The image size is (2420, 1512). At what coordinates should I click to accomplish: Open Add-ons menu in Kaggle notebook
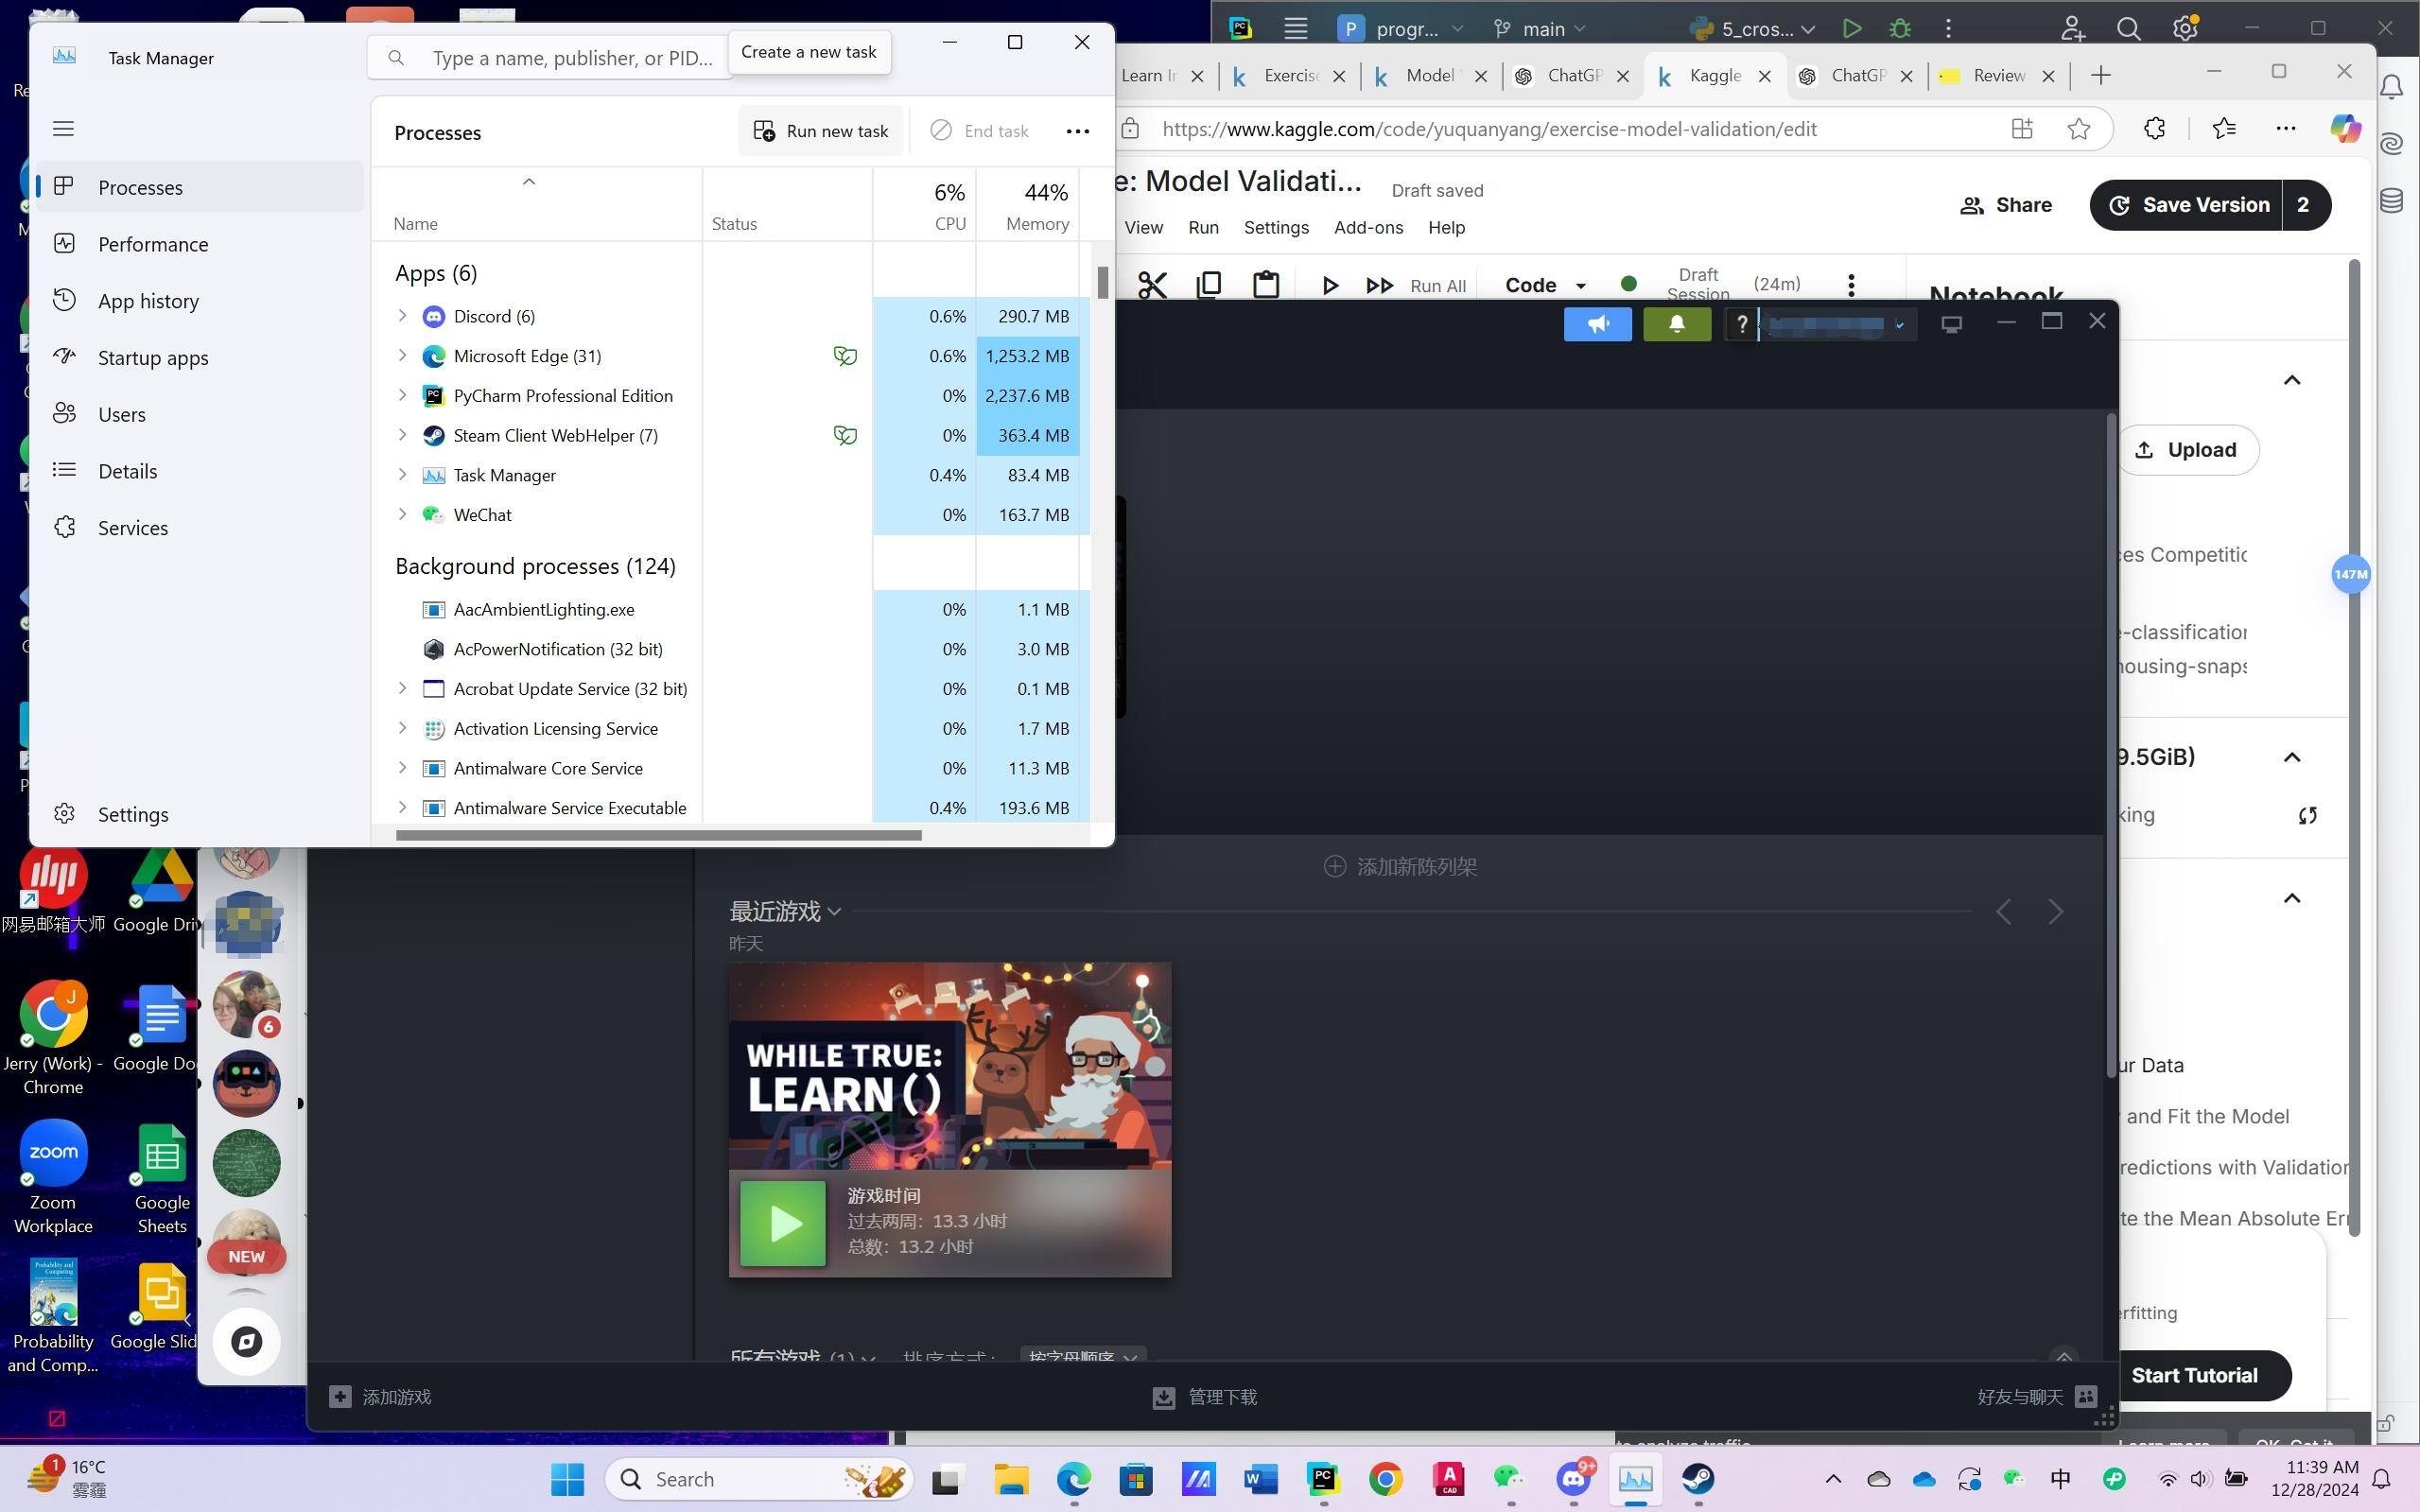coord(1367,227)
